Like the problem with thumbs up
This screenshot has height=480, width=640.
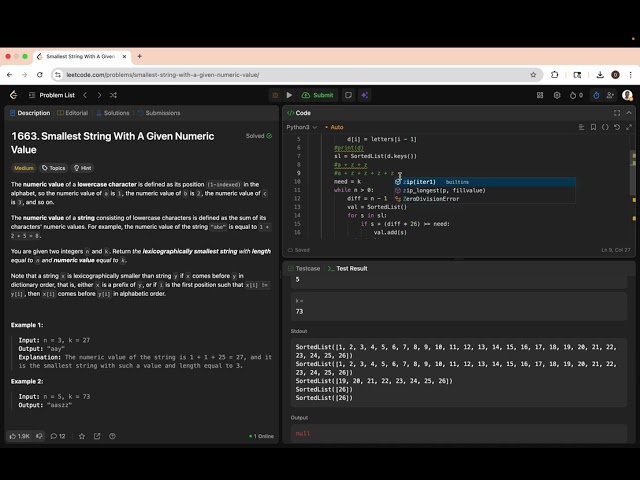[x=20, y=436]
